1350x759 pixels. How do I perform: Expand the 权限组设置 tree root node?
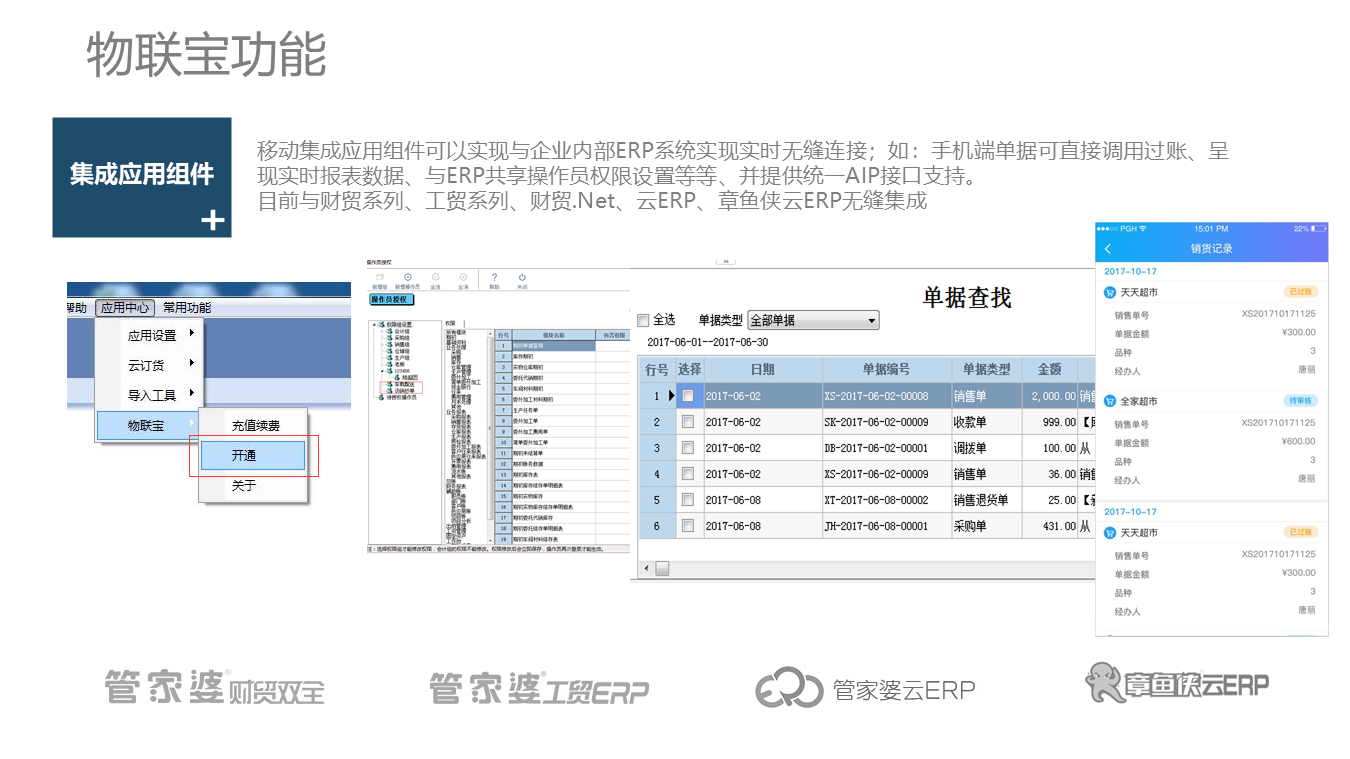(373, 324)
